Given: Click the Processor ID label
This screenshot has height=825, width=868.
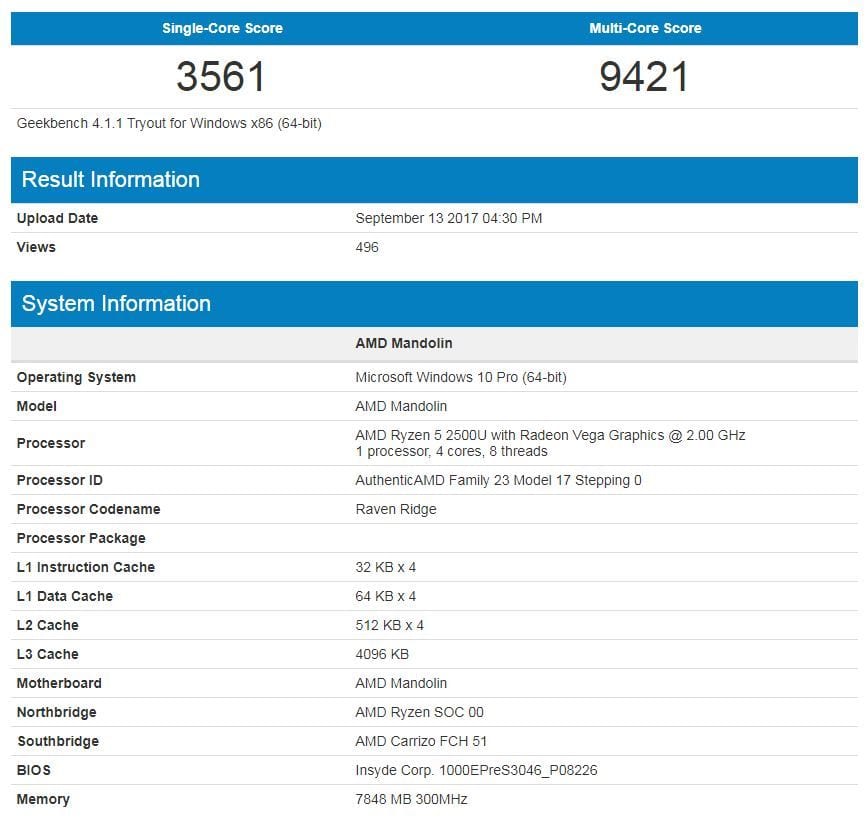Looking at the screenshot, I should pos(59,480).
